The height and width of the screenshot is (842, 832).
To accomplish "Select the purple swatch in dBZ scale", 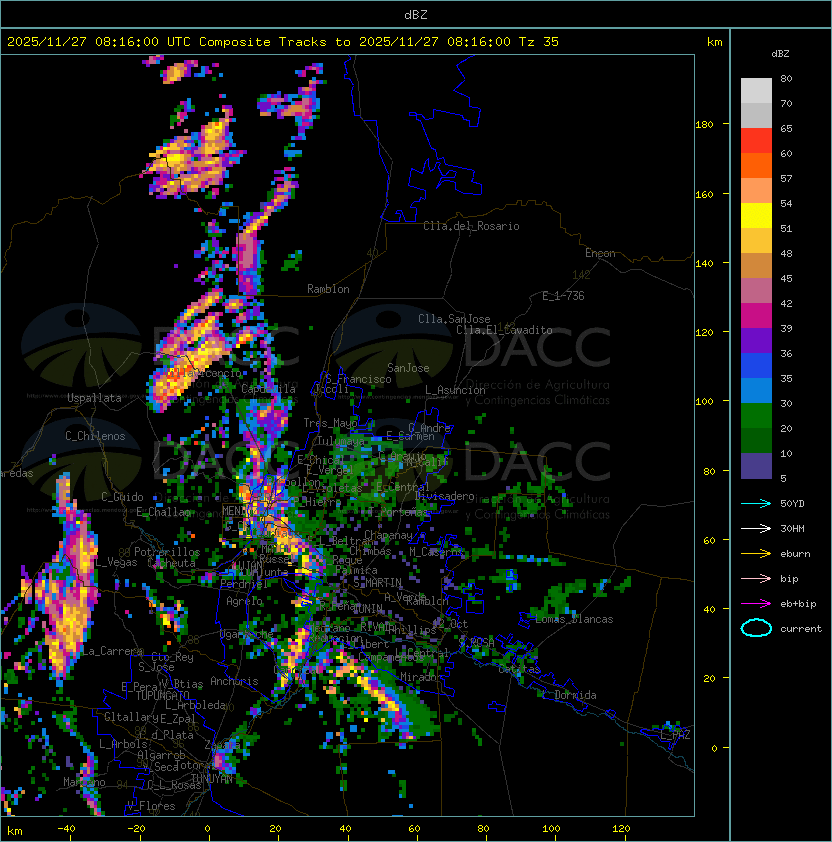I will pyautogui.click(x=756, y=340).
